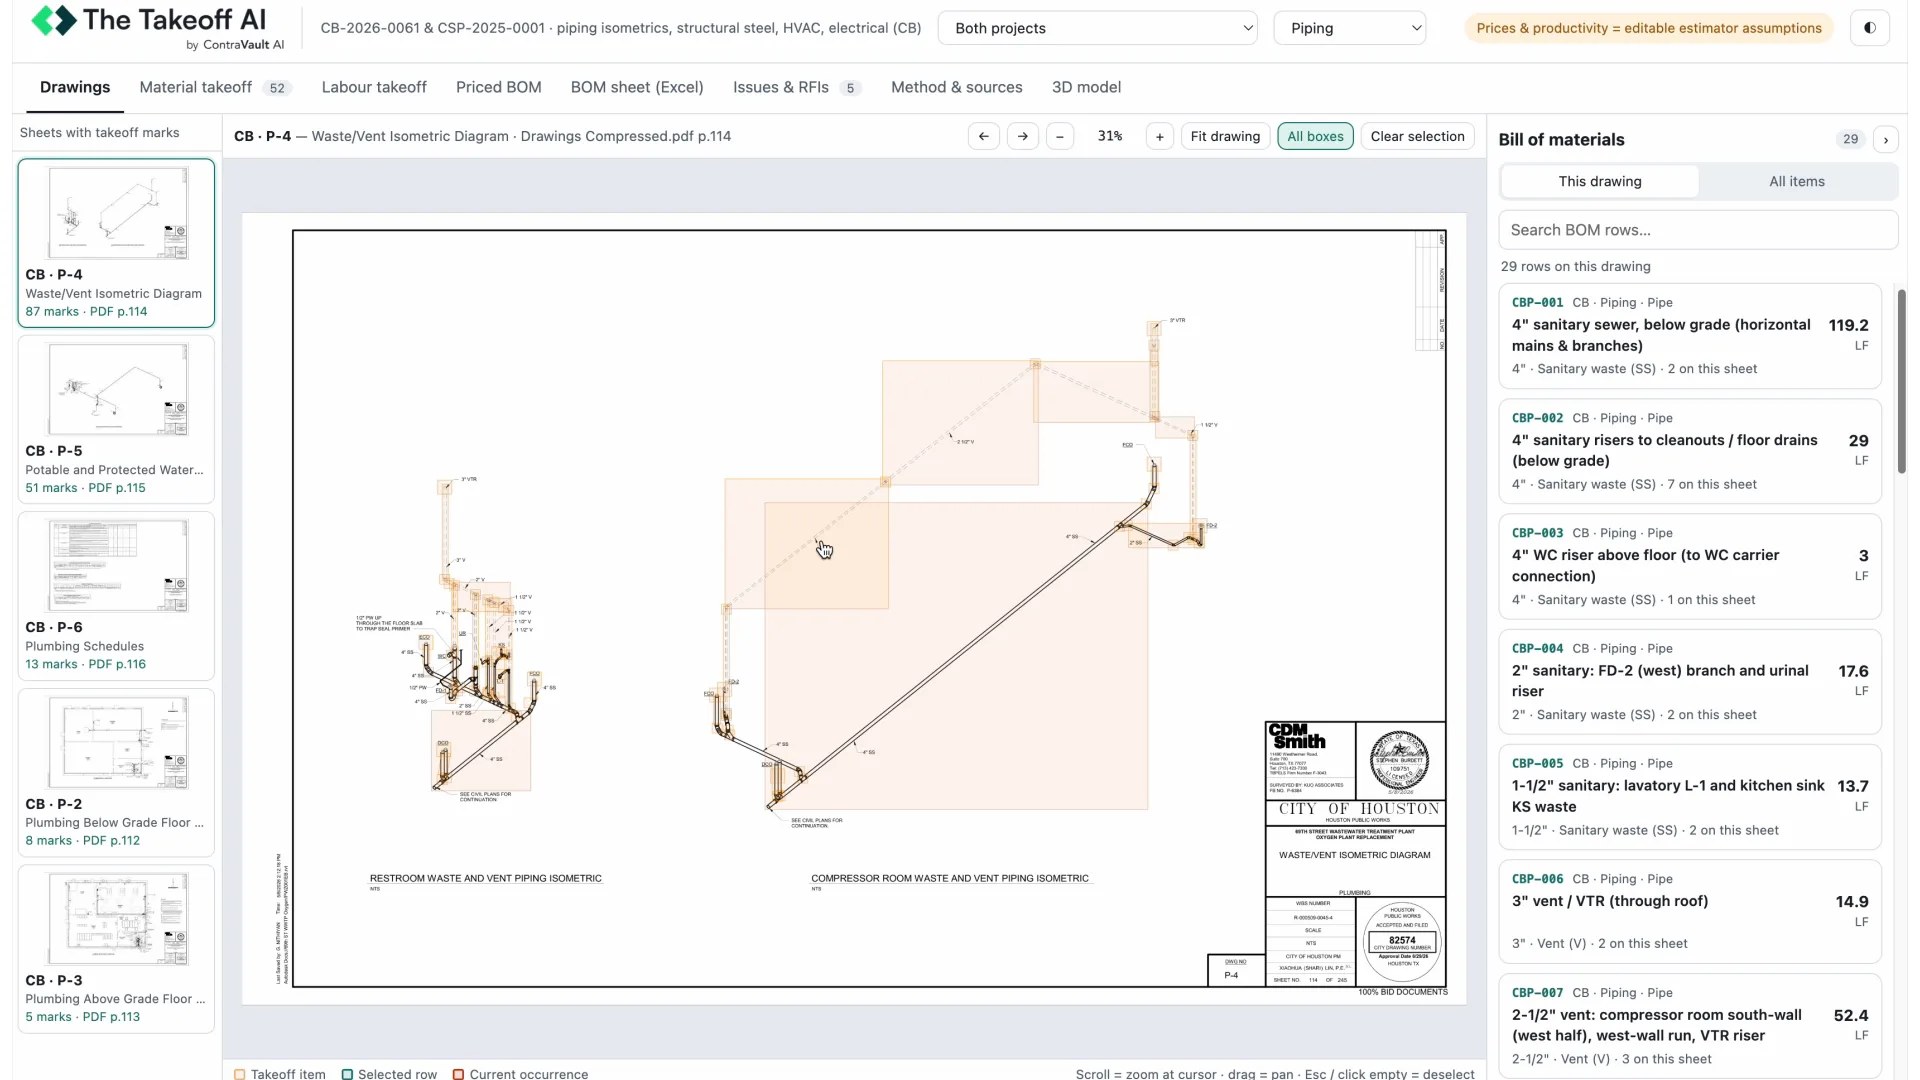Select CBP-005 lavatory L-1 row
Image resolution: width=1920 pixels, height=1080 pixels.
[1689, 797]
